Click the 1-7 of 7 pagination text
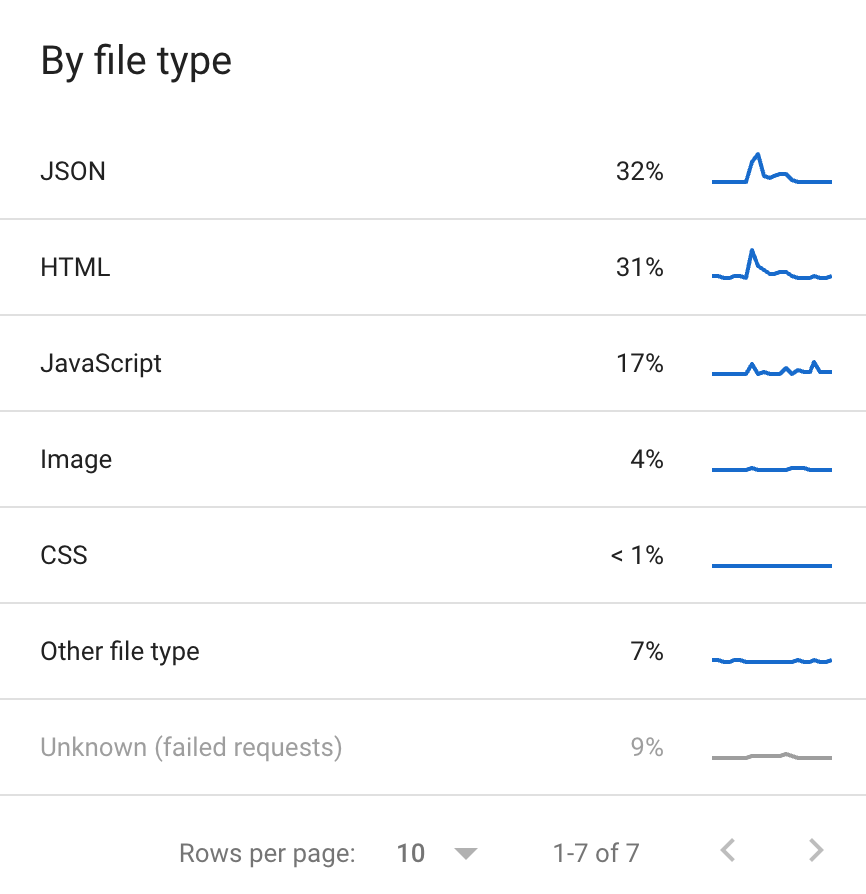The height and width of the screenshot is (894, 866). (x=596, y=853)
